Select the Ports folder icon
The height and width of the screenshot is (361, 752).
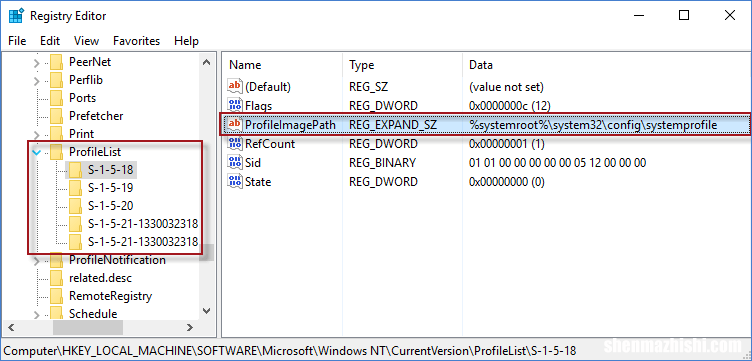[x=57, y=98]
